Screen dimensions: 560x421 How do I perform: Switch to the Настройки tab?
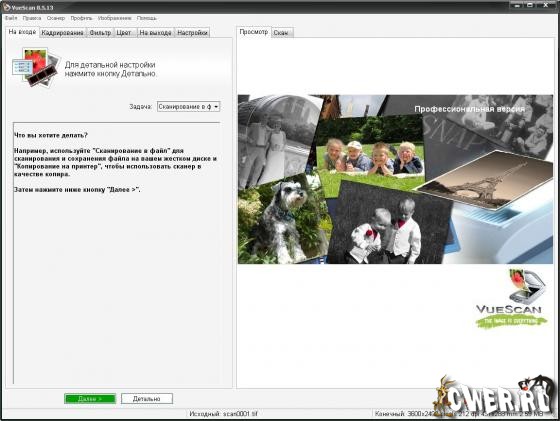click(192, 33)
